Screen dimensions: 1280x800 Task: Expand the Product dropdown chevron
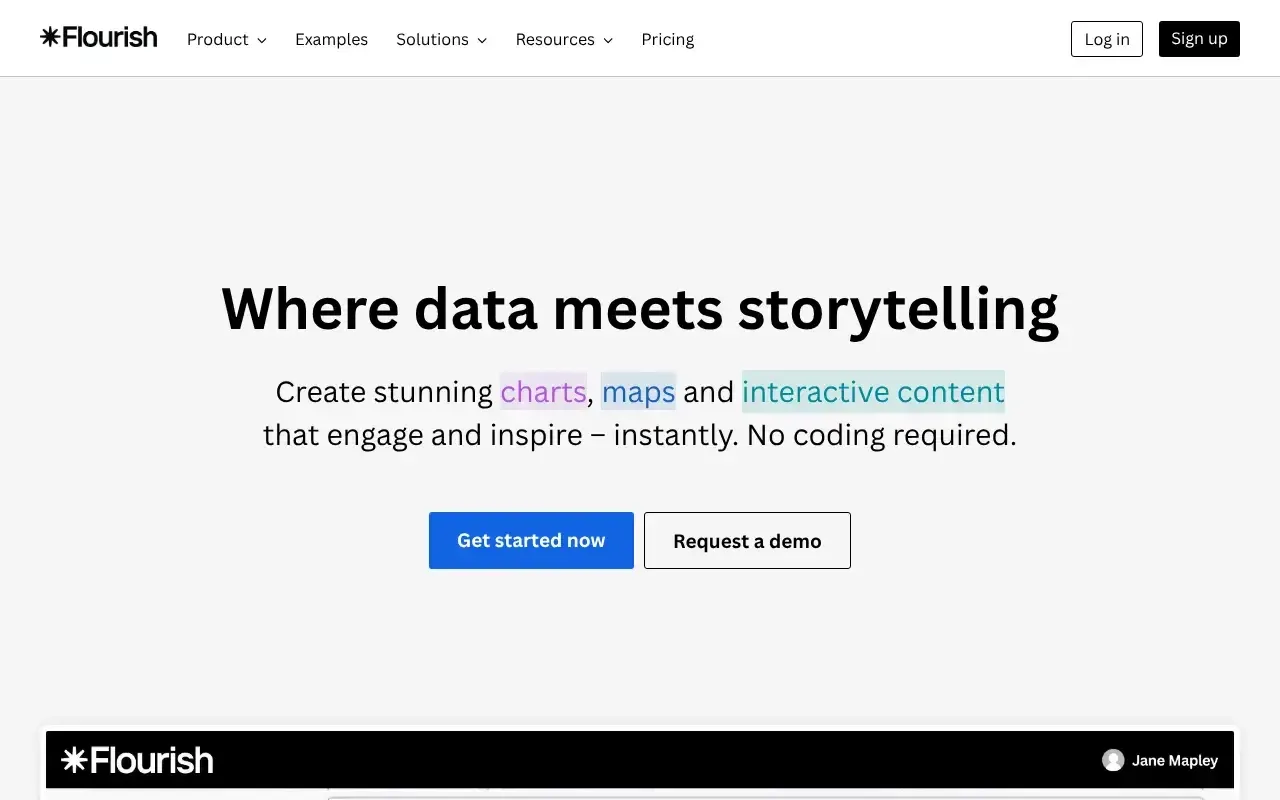click(x=262, y=40)
